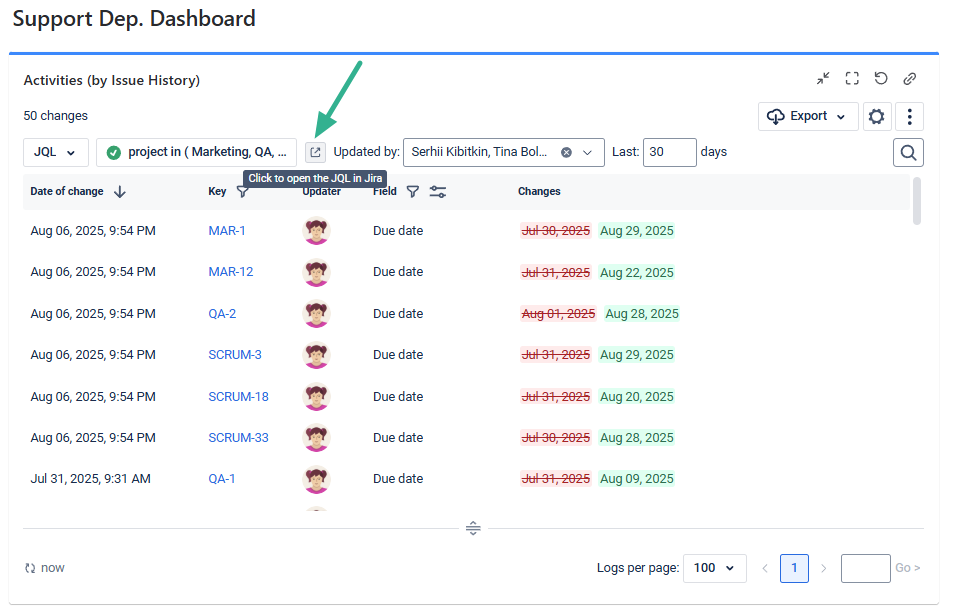The width and height of the screenshot is (955, 615).
Task: Click the Activities (by Issue History) gadget title
Action: [111, 80]
